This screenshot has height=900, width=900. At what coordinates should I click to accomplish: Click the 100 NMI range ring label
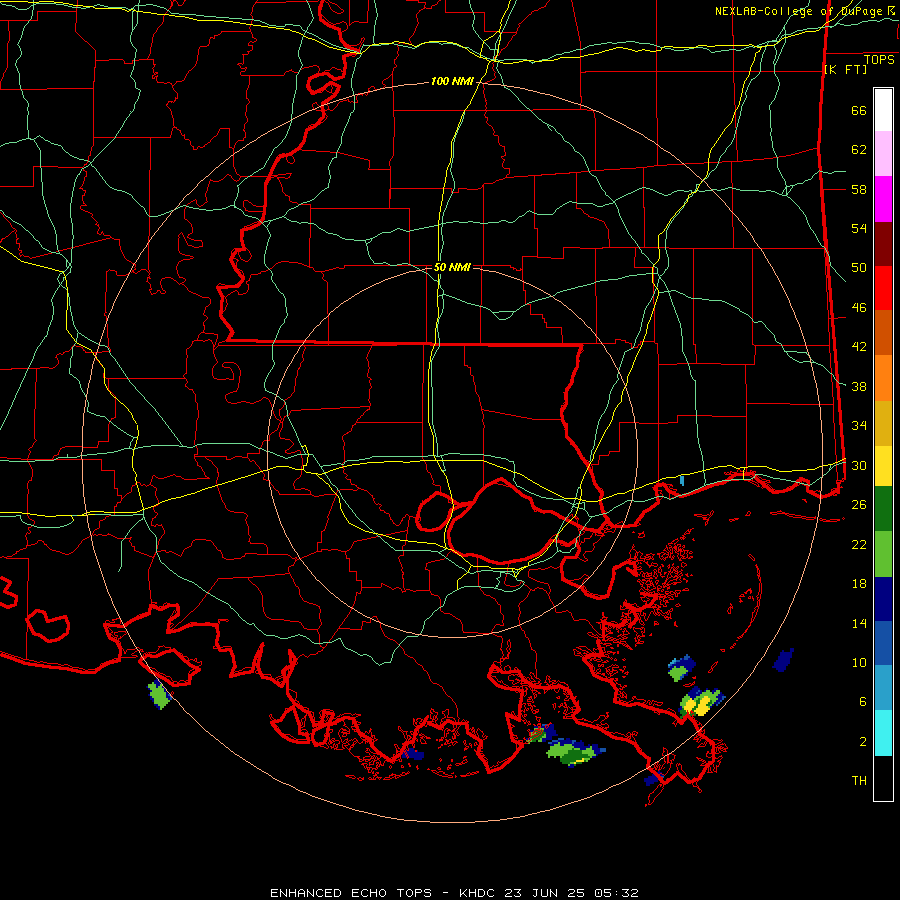coord(452,82)
